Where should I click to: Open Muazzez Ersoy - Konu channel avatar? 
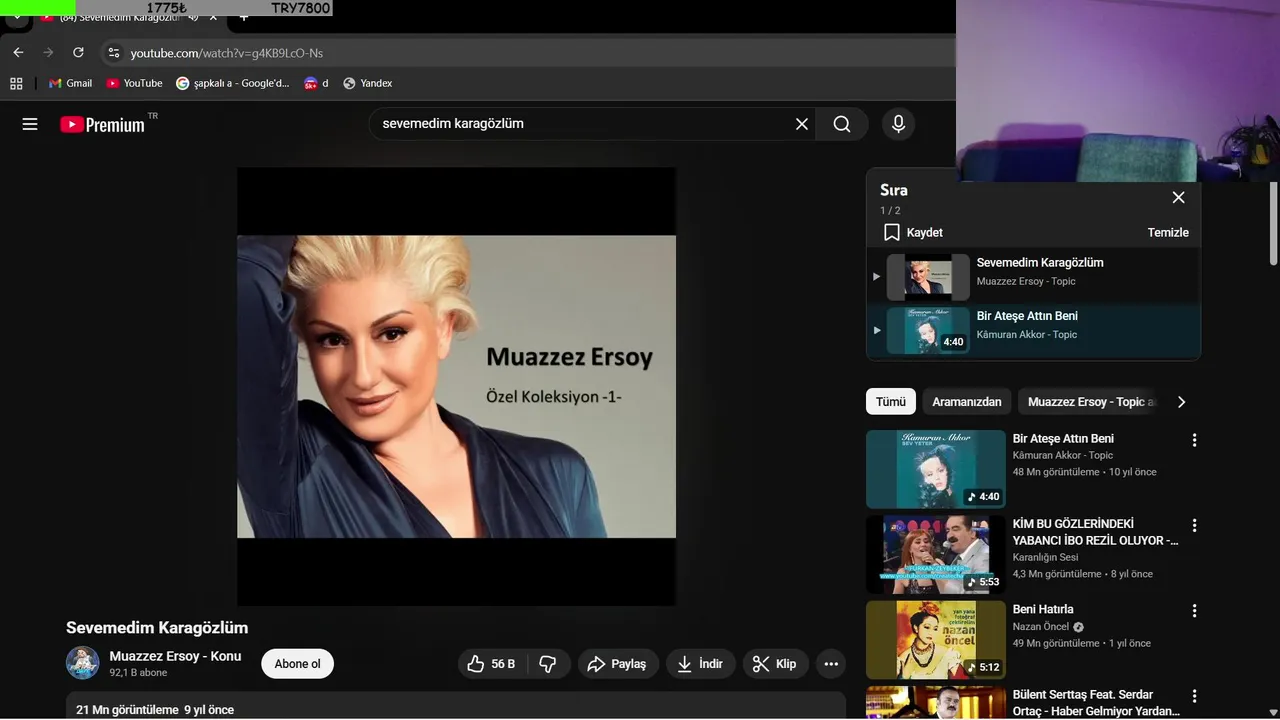click(x=83, y=663)
